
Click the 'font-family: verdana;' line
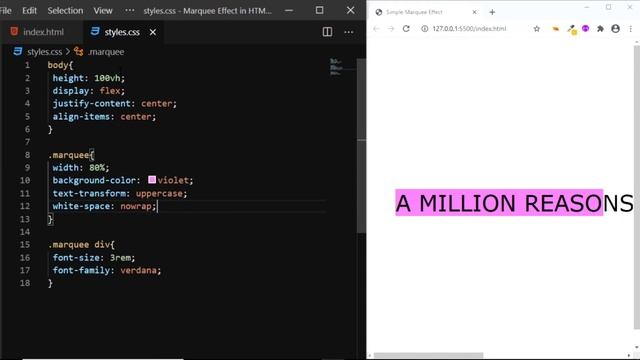click(107, 270)
